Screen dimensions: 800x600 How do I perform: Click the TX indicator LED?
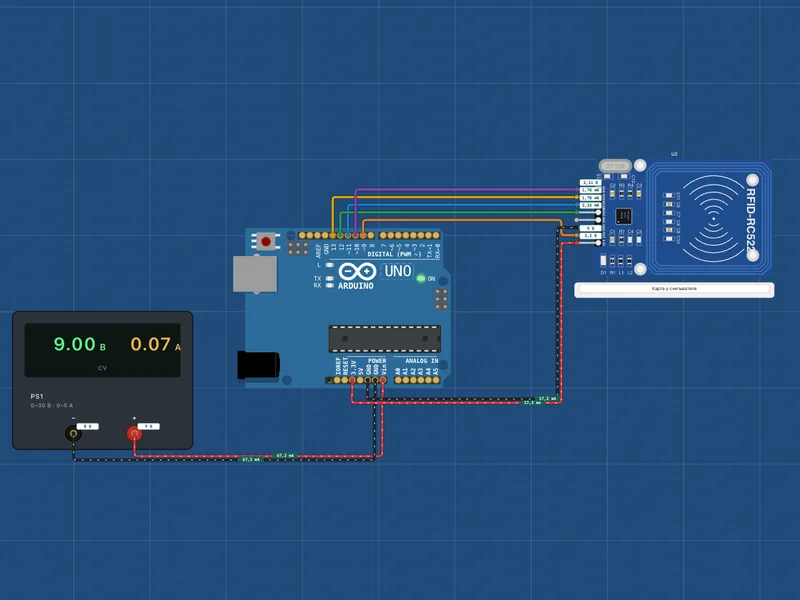coord(330,279)
